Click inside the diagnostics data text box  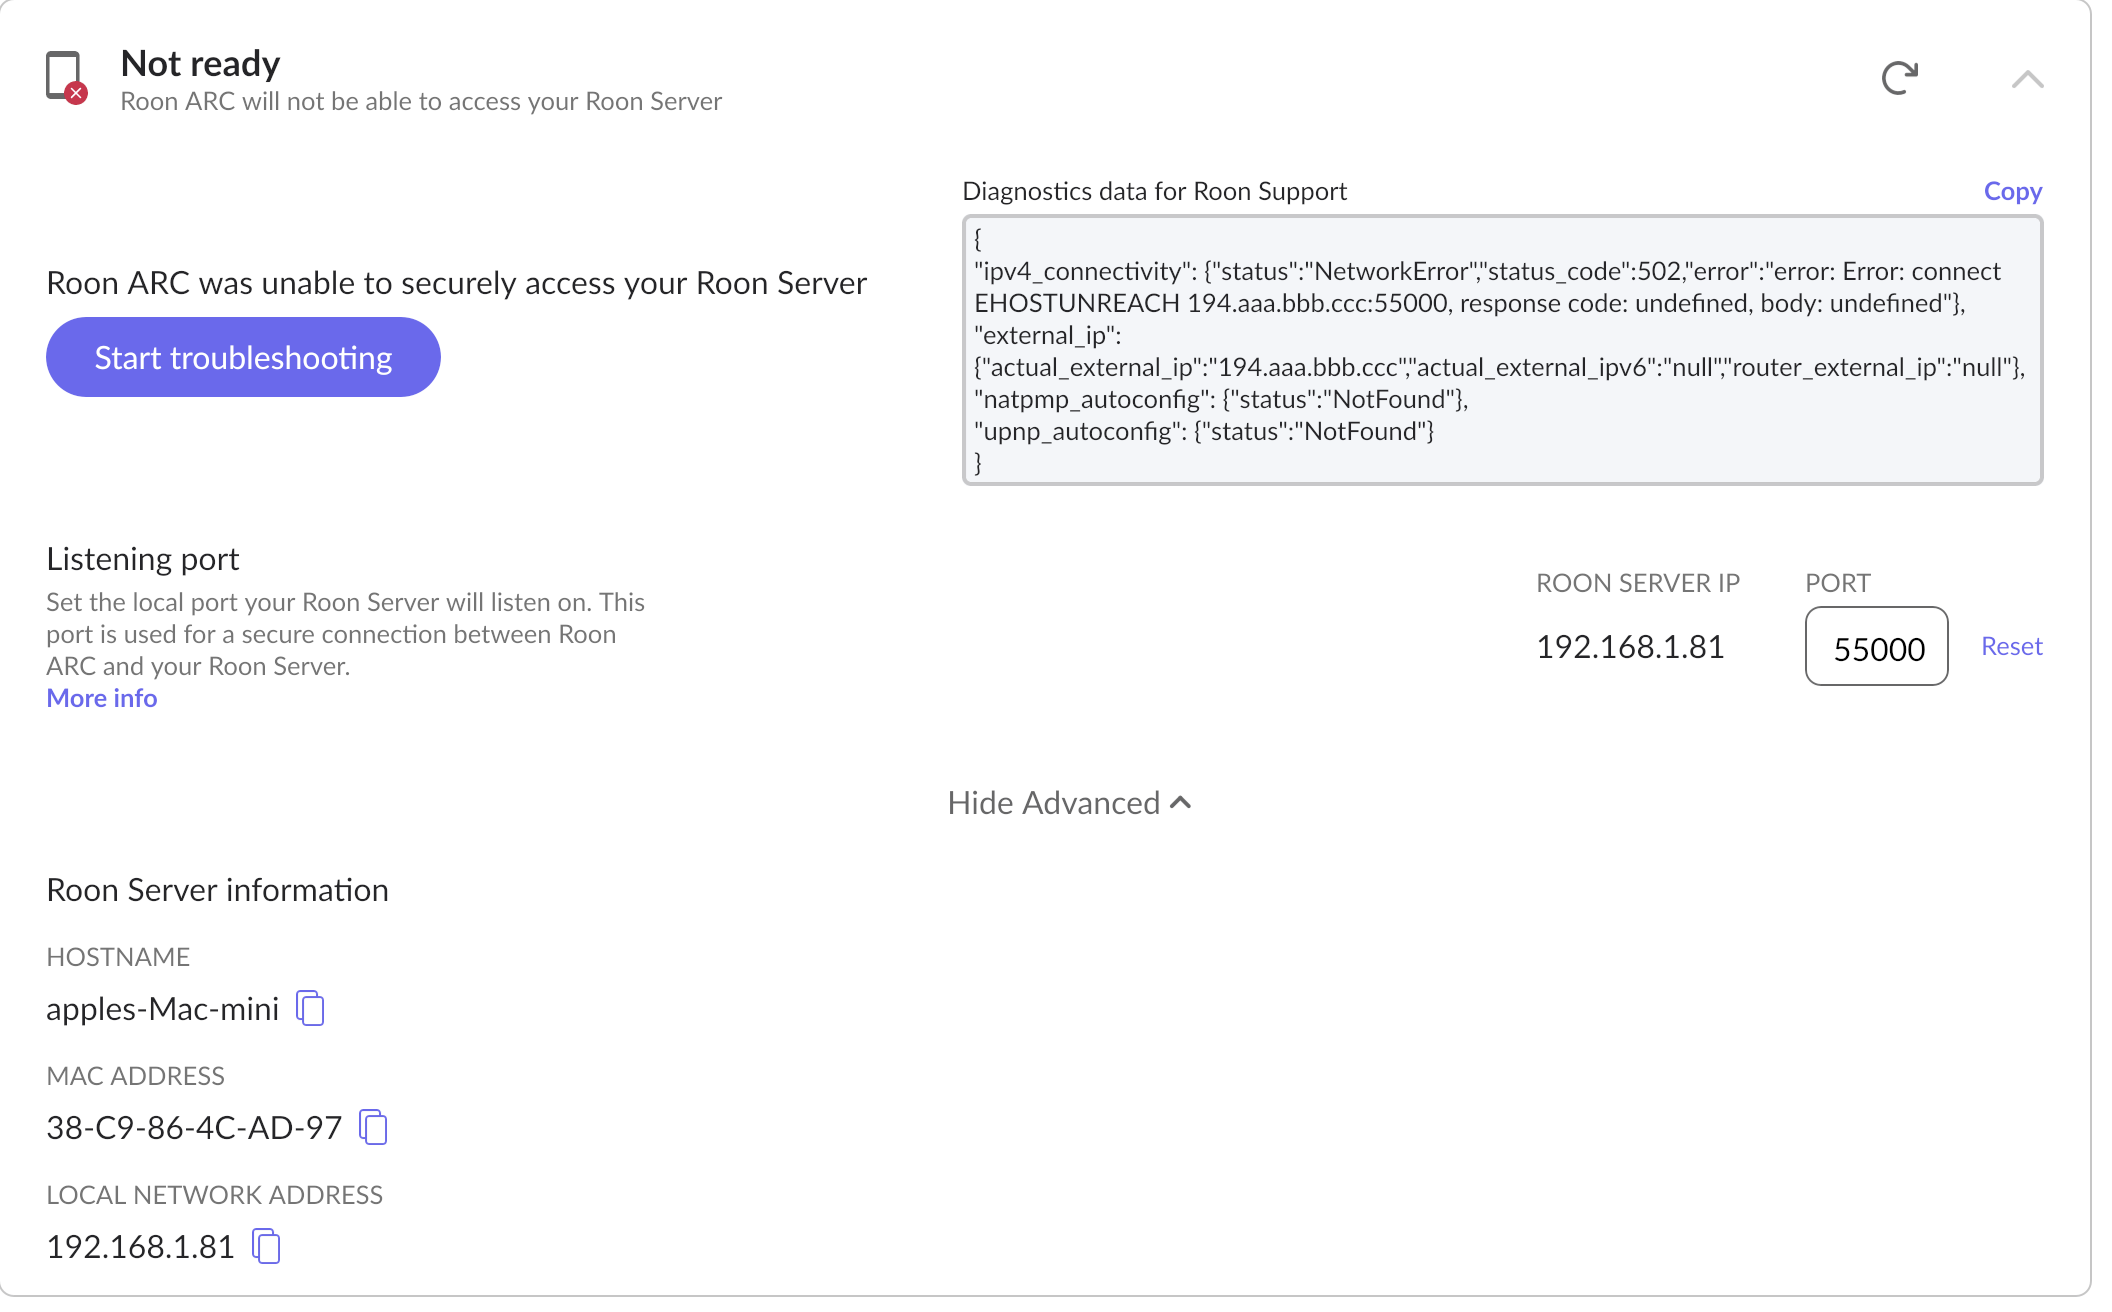[x=1500, y=350]
